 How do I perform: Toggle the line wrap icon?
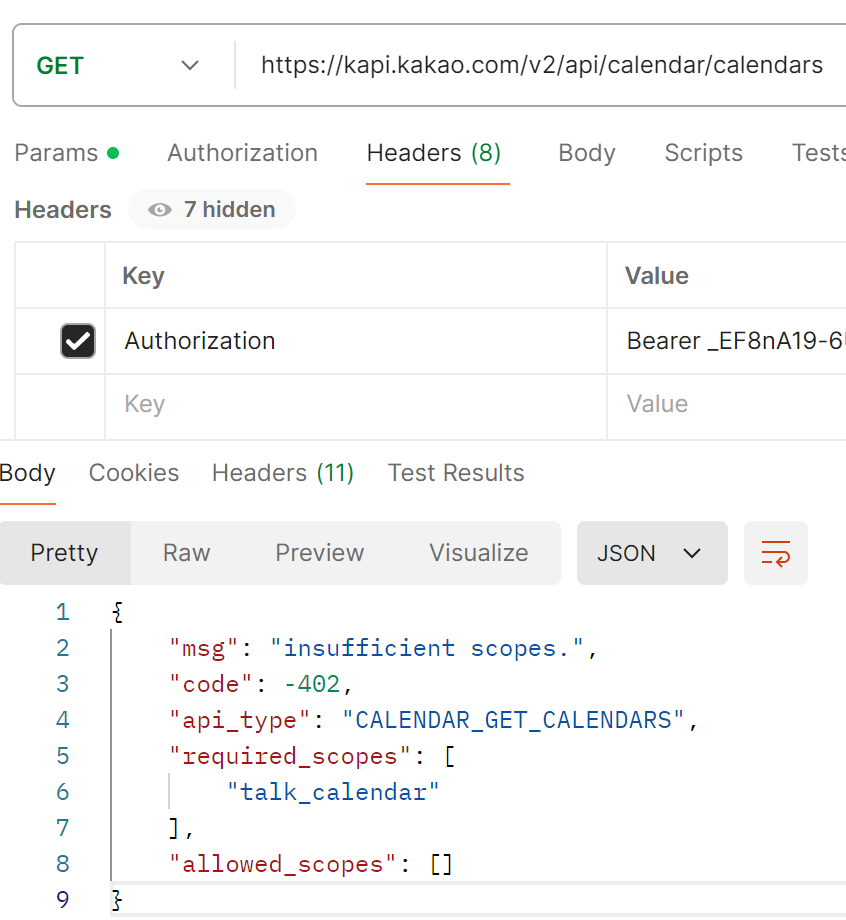776,553
